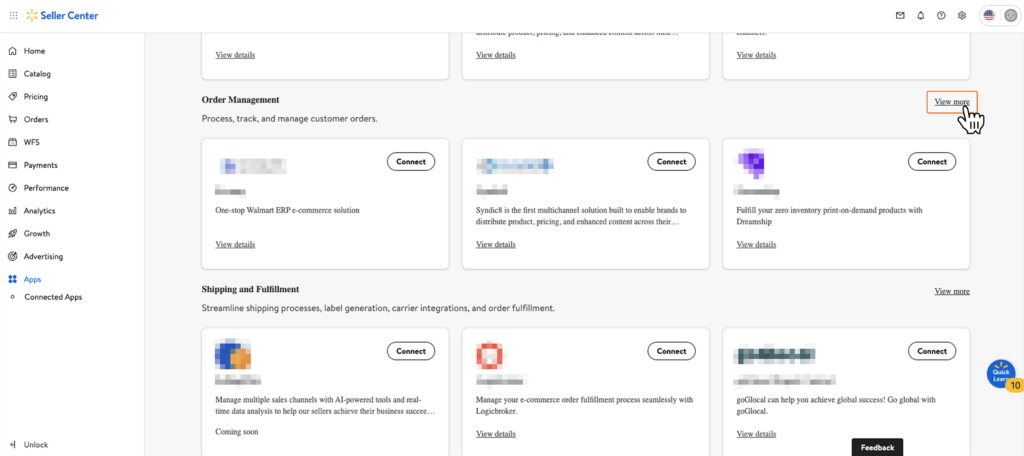This screenshot has width=1024, height=456.
Task: Click the Logicbroker red ring logo
Action: 489,355
